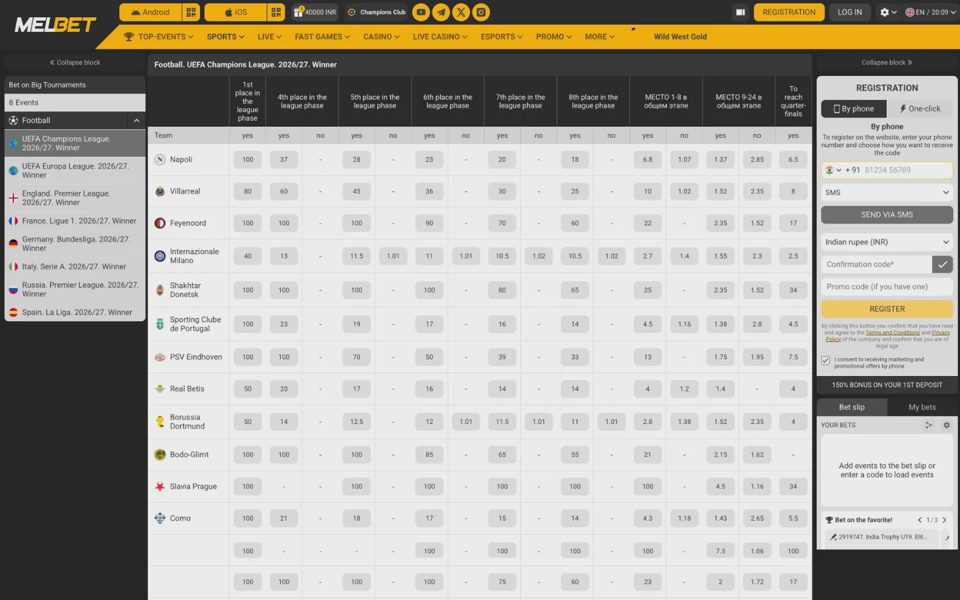
Task: Select the By phone registration tab
Action: click(853, 109)
